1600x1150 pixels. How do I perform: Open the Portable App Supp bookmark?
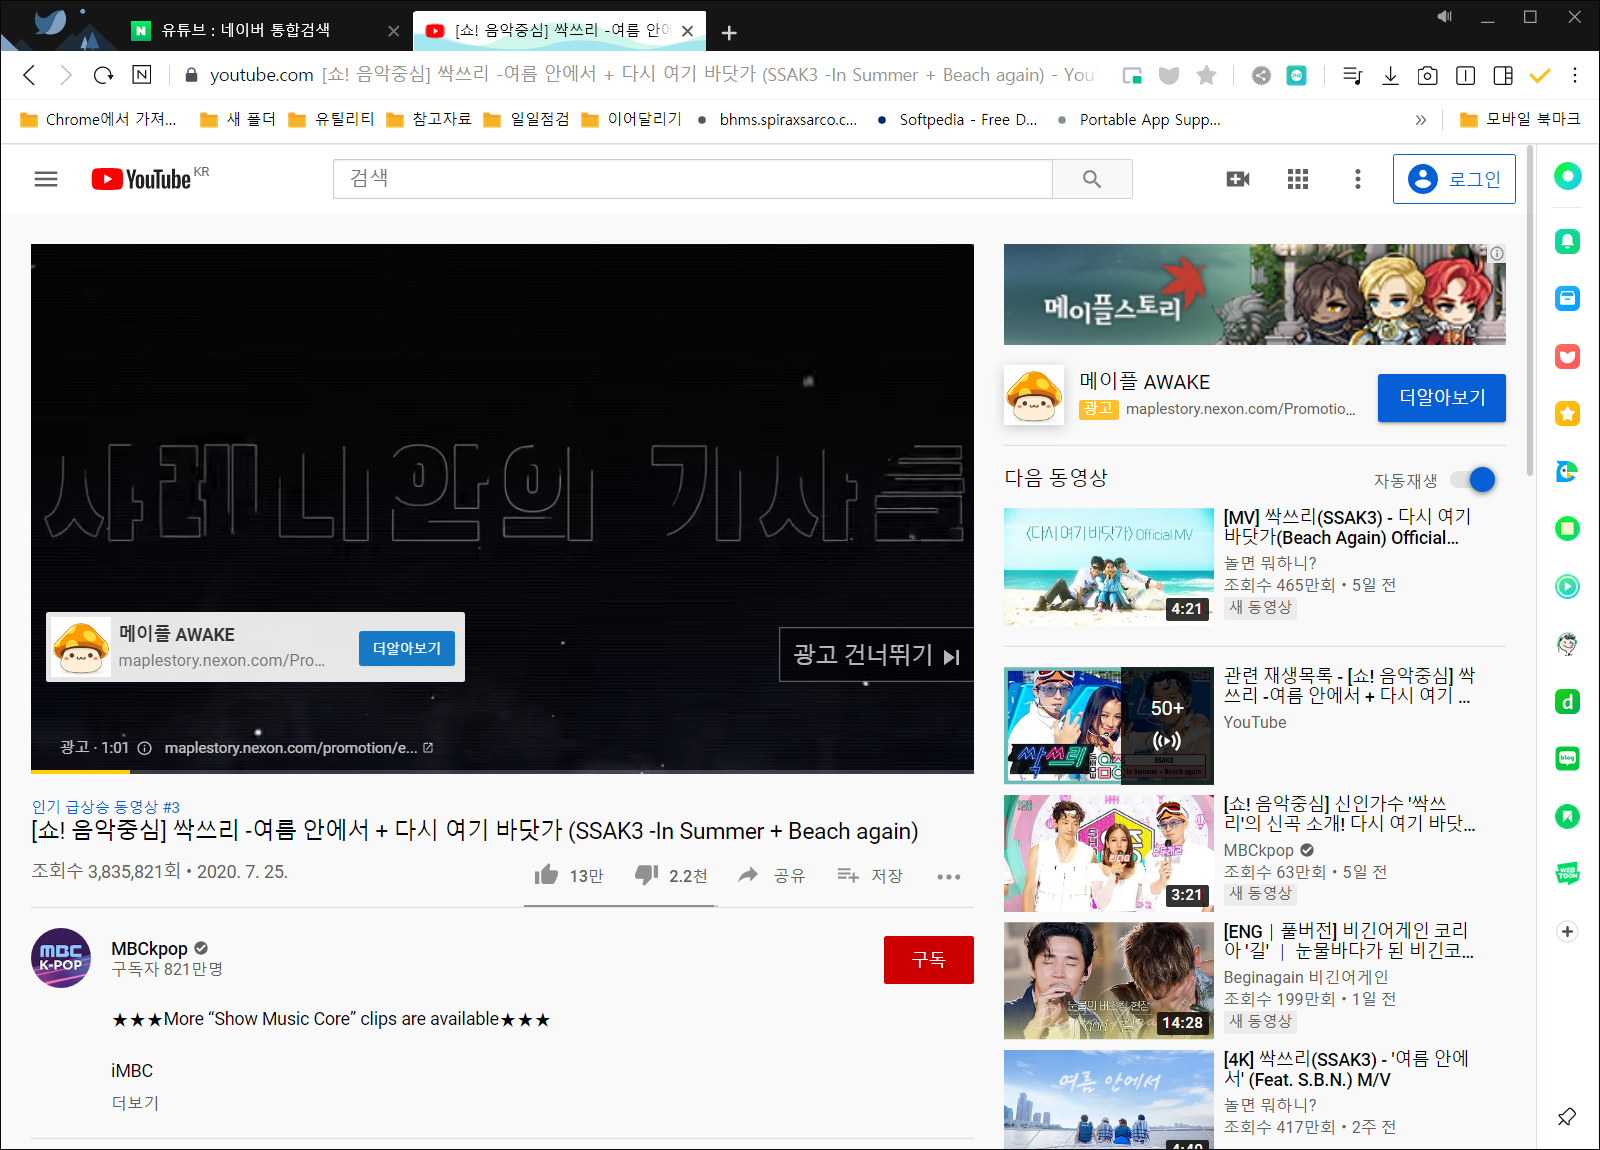pos(1138,119)
